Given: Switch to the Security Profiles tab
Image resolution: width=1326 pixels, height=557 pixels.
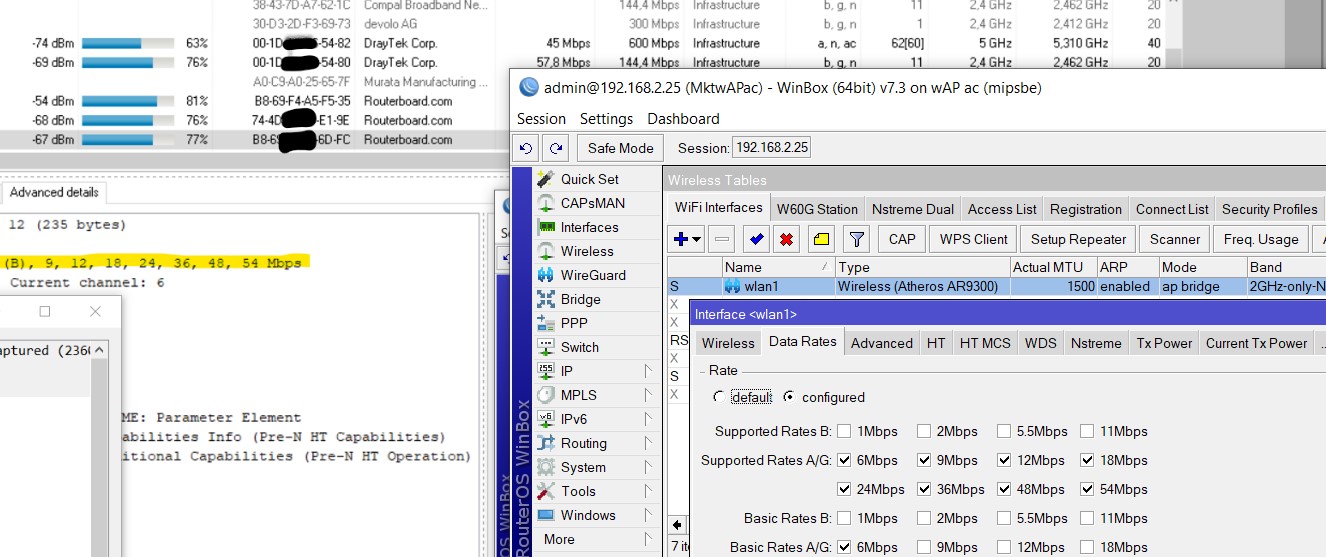Looking at the screenshot, I should (x=1269, y=209).
